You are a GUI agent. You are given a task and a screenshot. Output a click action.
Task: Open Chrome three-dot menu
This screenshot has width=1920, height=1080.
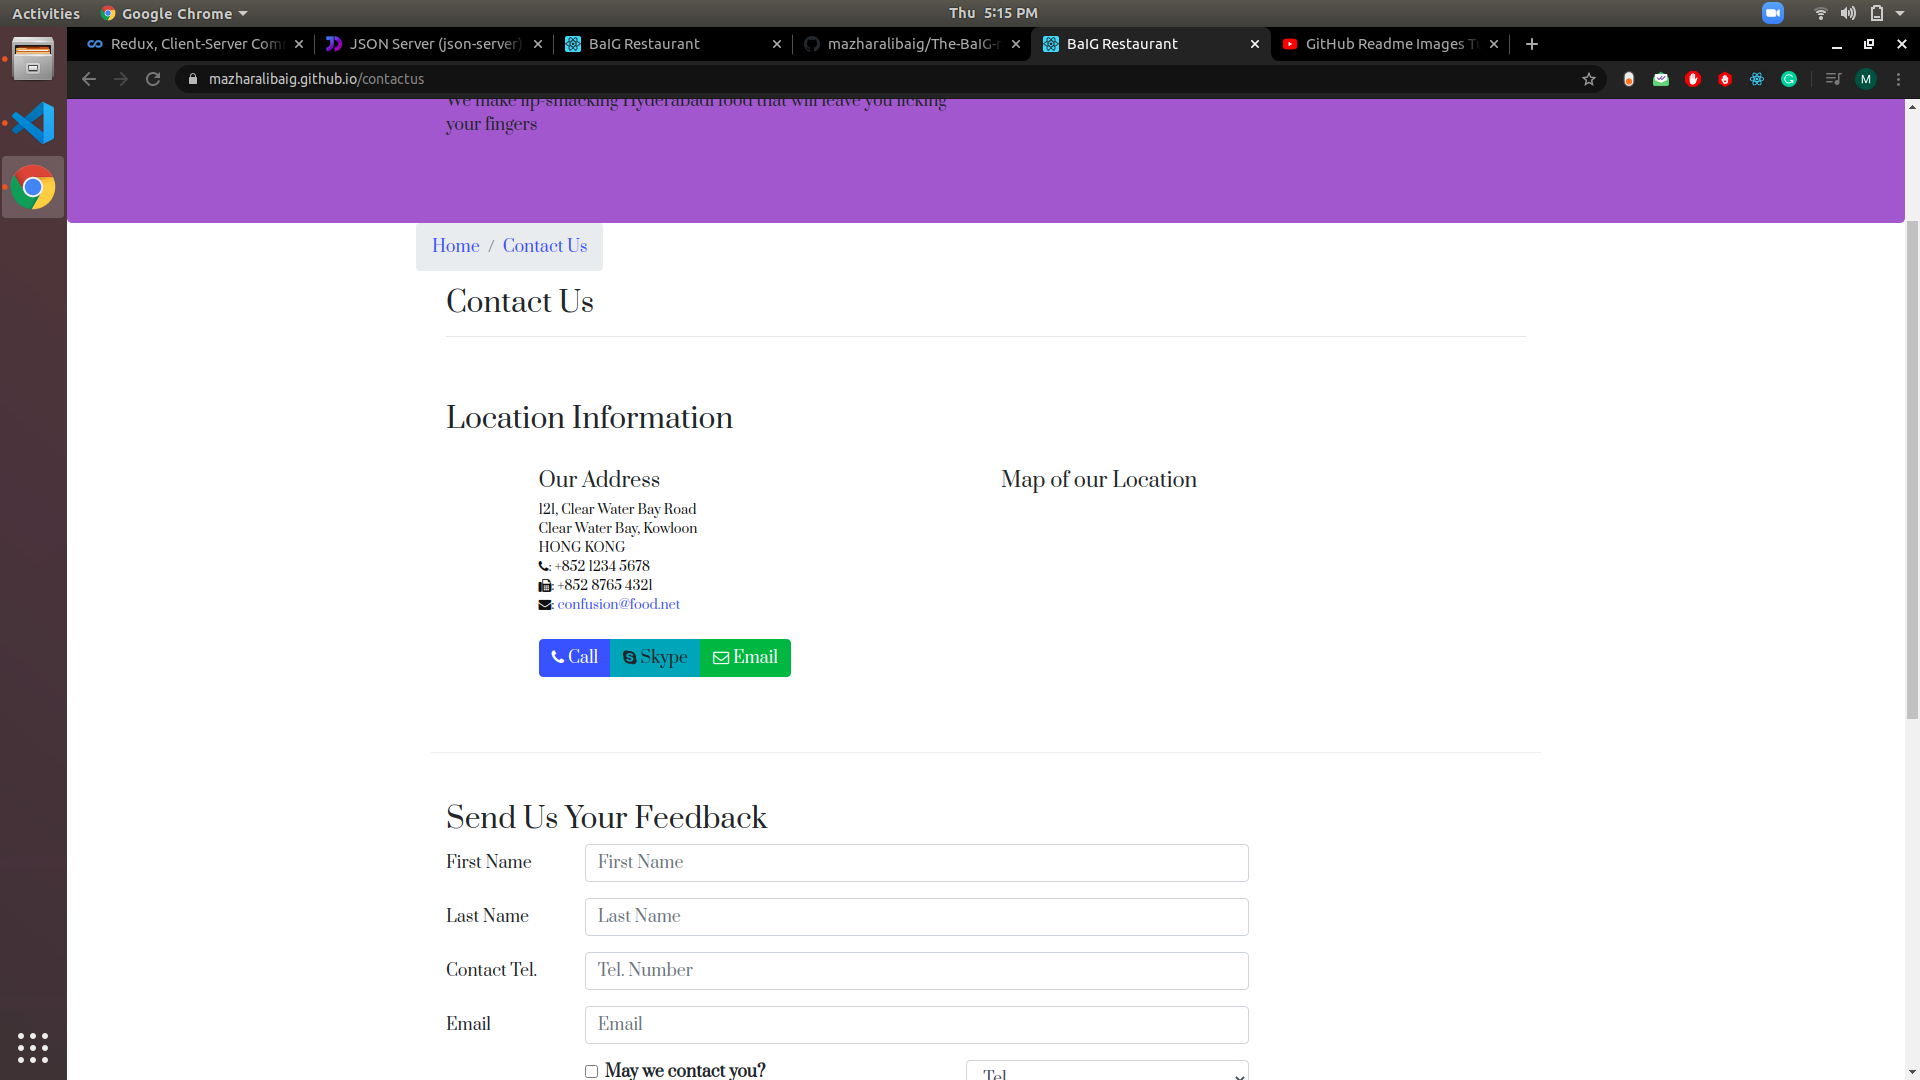[1899, 79]
